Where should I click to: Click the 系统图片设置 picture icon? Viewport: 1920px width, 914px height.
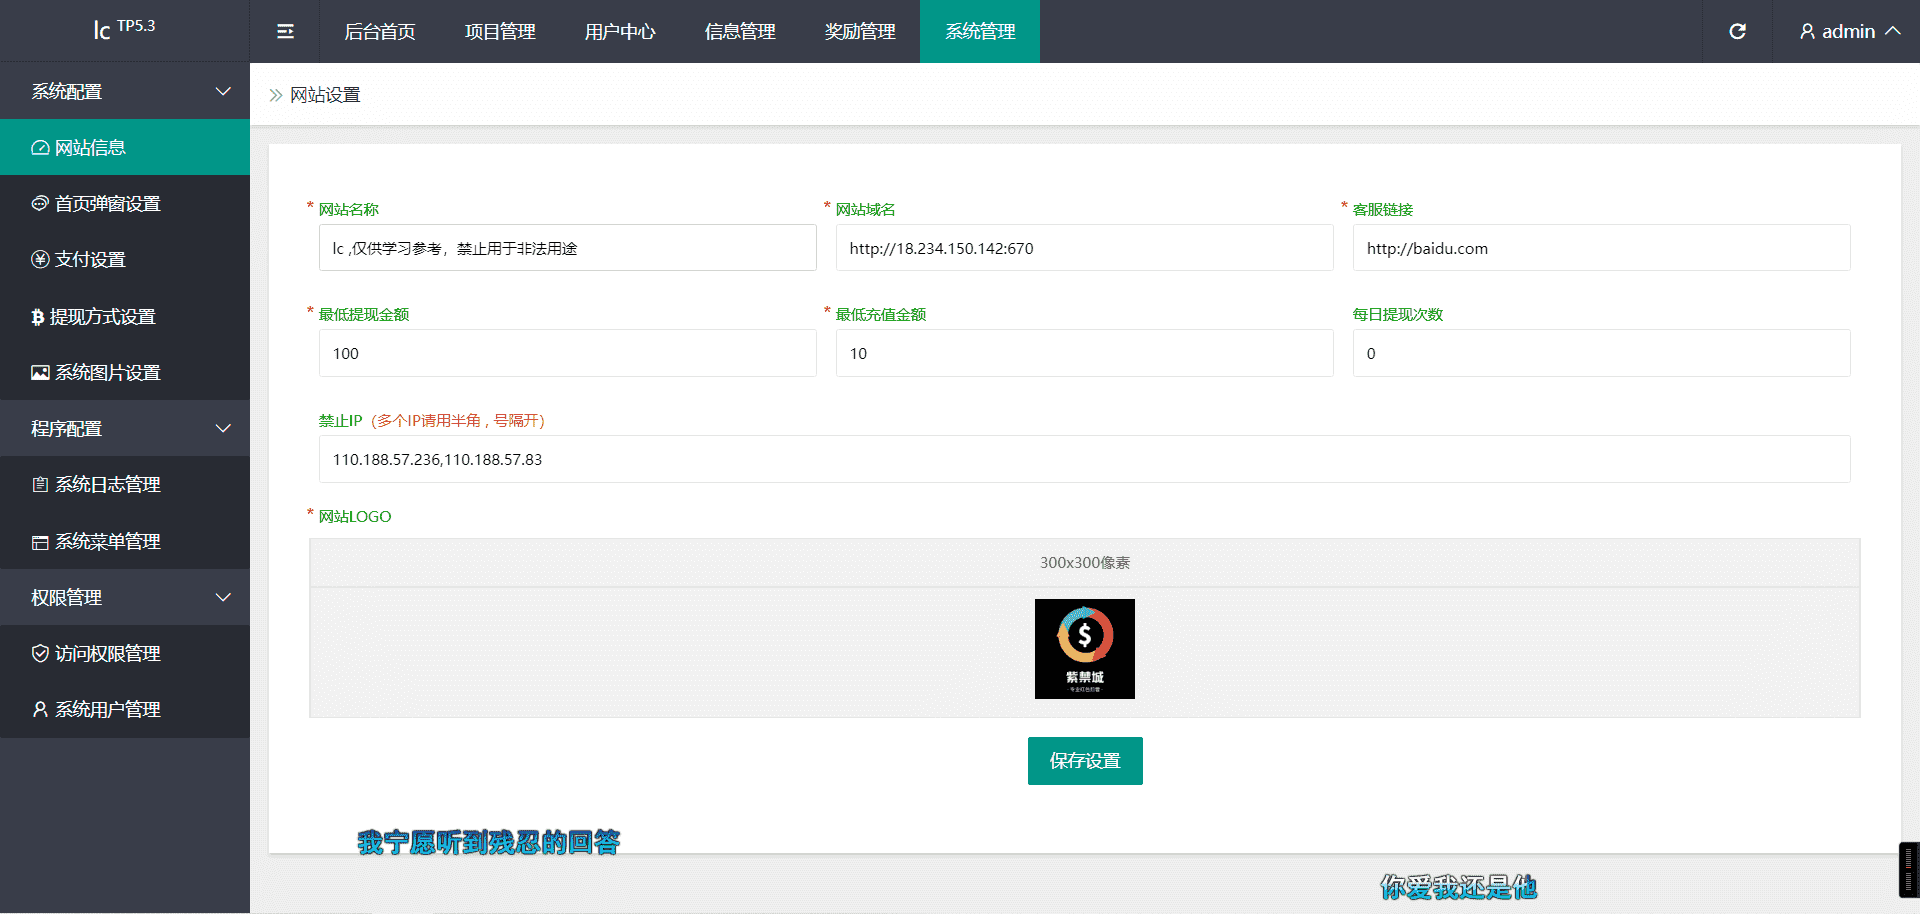tap(40, 373)
